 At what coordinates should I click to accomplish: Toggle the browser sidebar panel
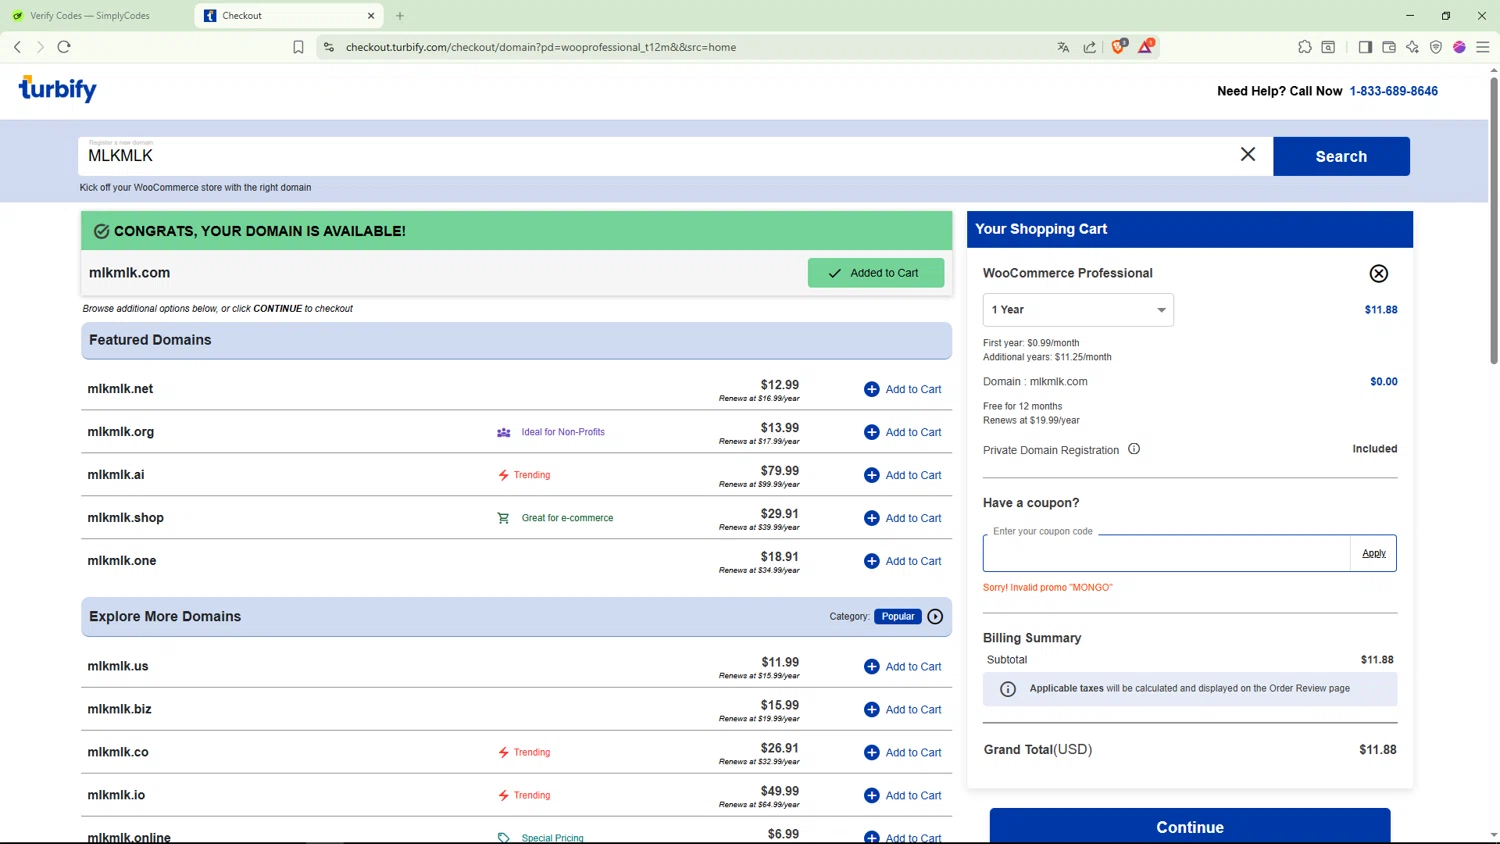tap(1365, 47)
